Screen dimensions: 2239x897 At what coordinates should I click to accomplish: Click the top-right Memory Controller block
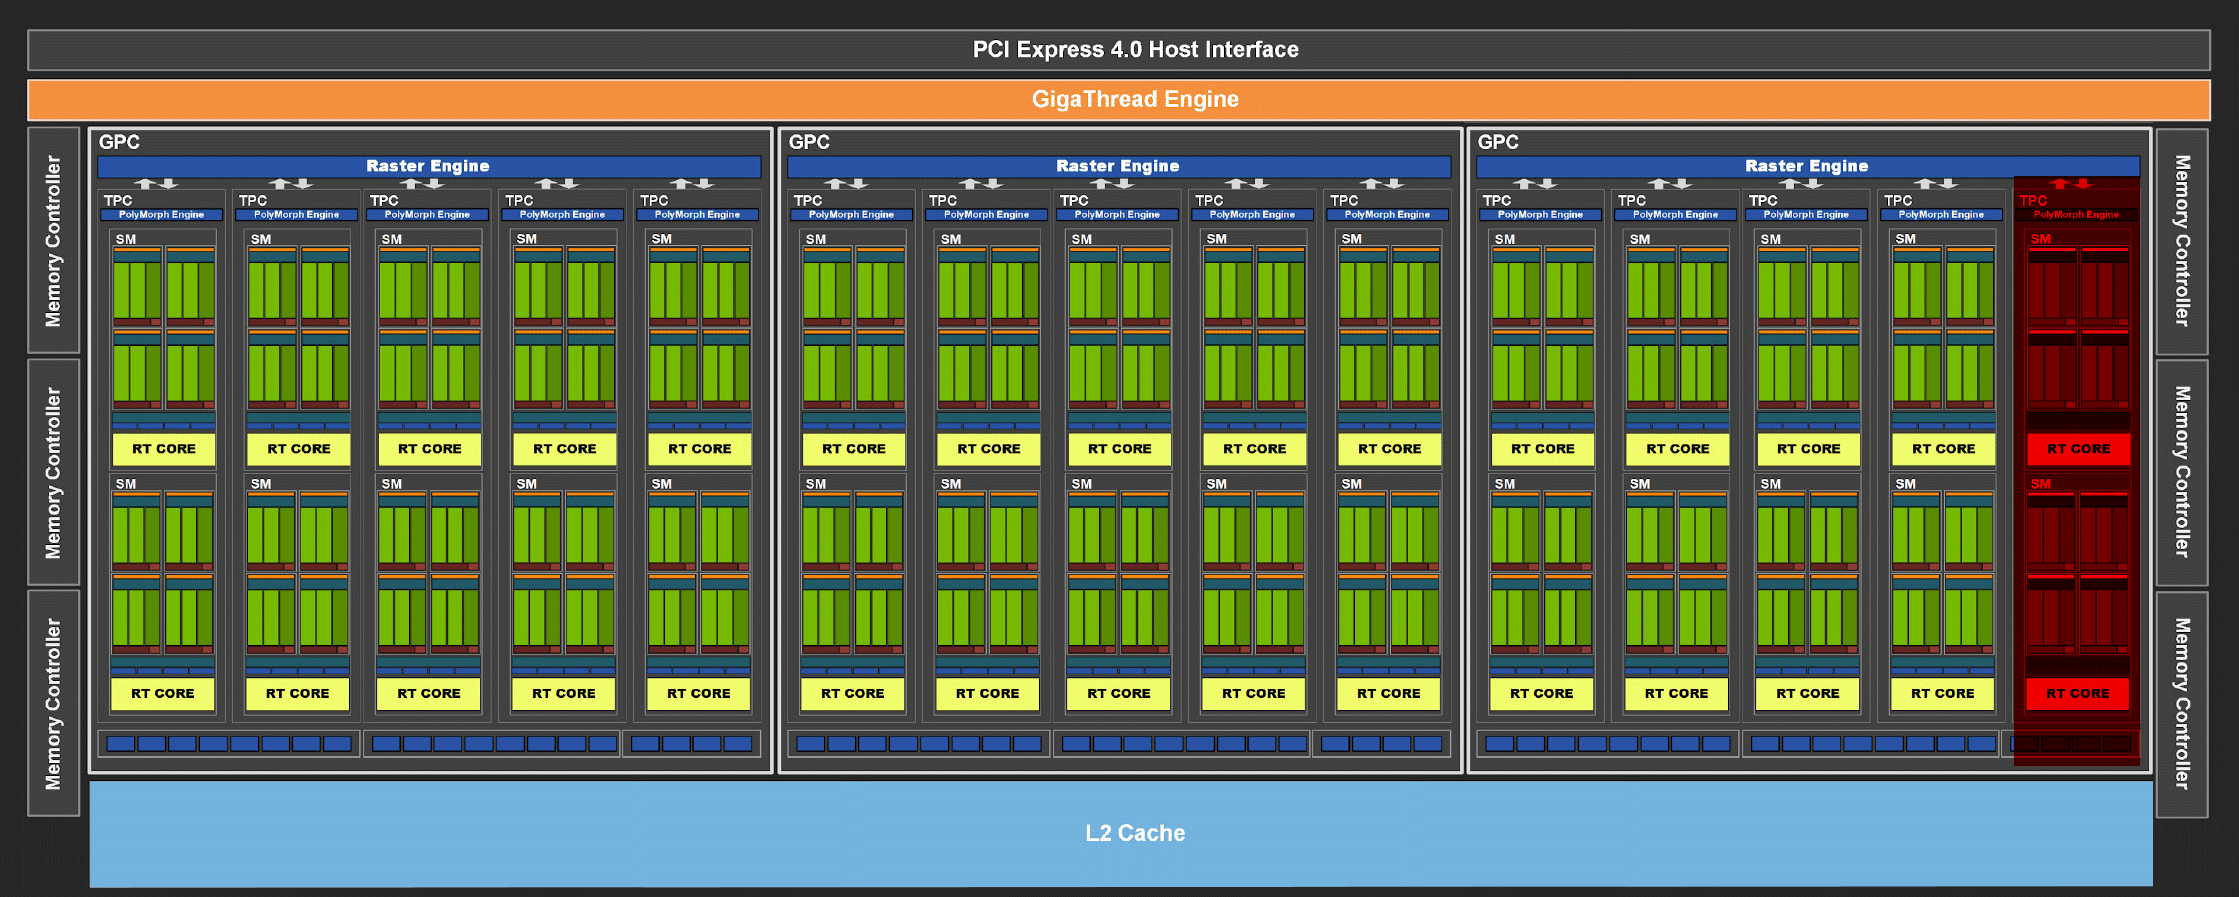tap(2182, 241)
